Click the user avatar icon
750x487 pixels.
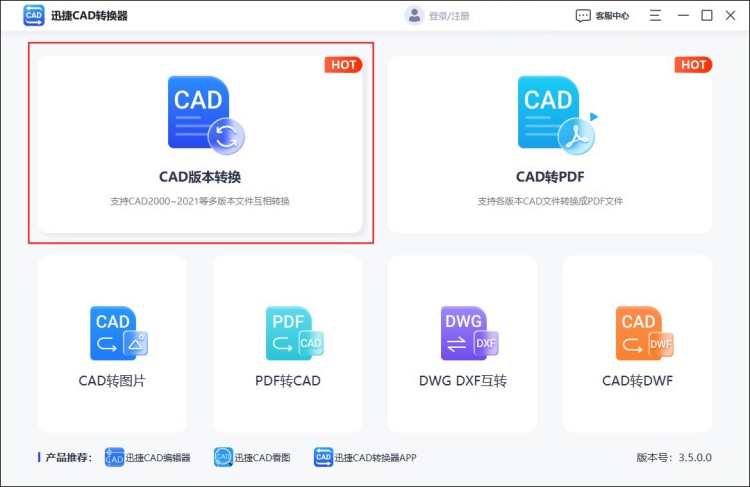(414, 15)
